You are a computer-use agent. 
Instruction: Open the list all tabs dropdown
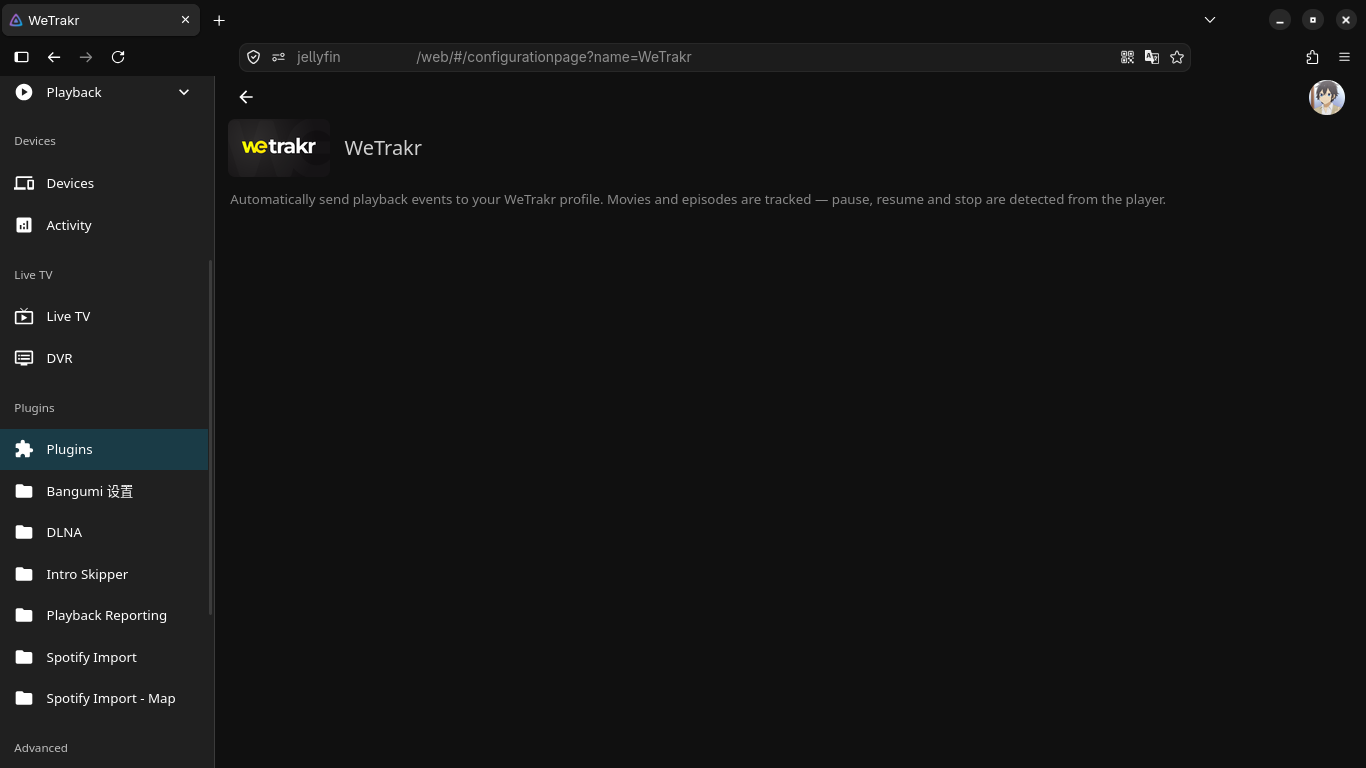(1210, 20)
